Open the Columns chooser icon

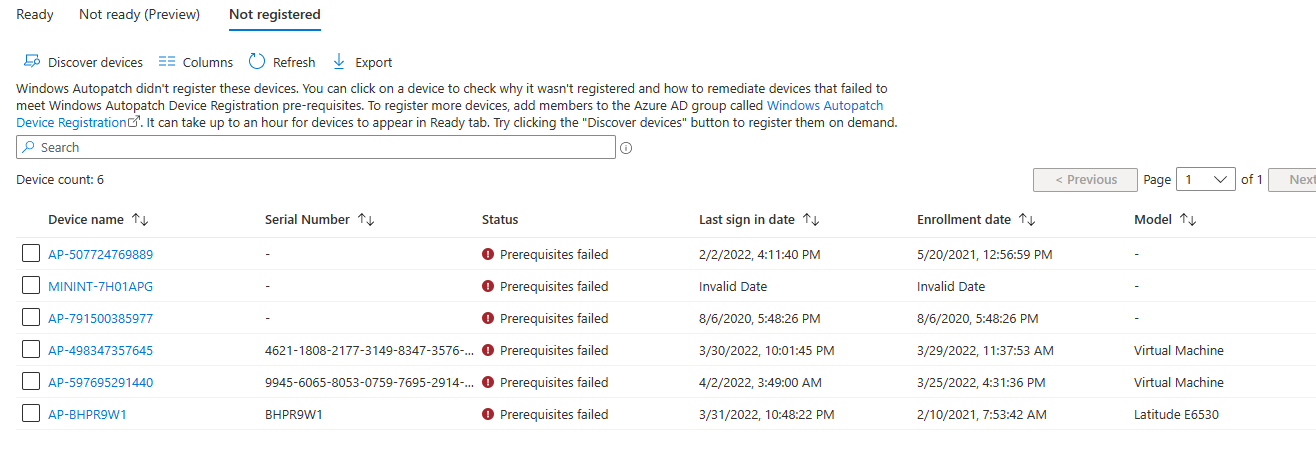(x=167, y=62)
